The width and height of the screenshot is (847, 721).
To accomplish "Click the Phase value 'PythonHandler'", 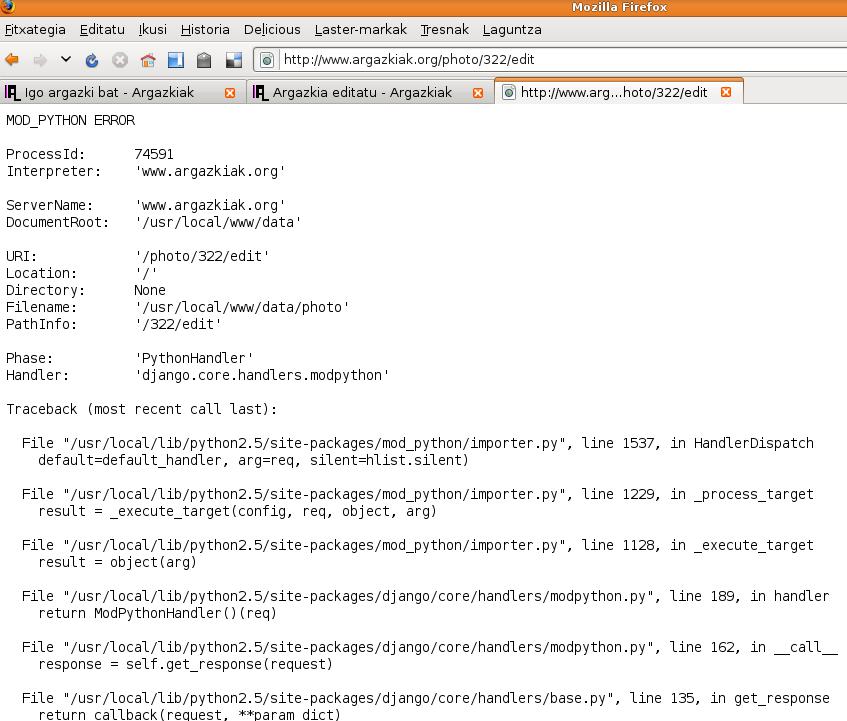I will 193,359.
